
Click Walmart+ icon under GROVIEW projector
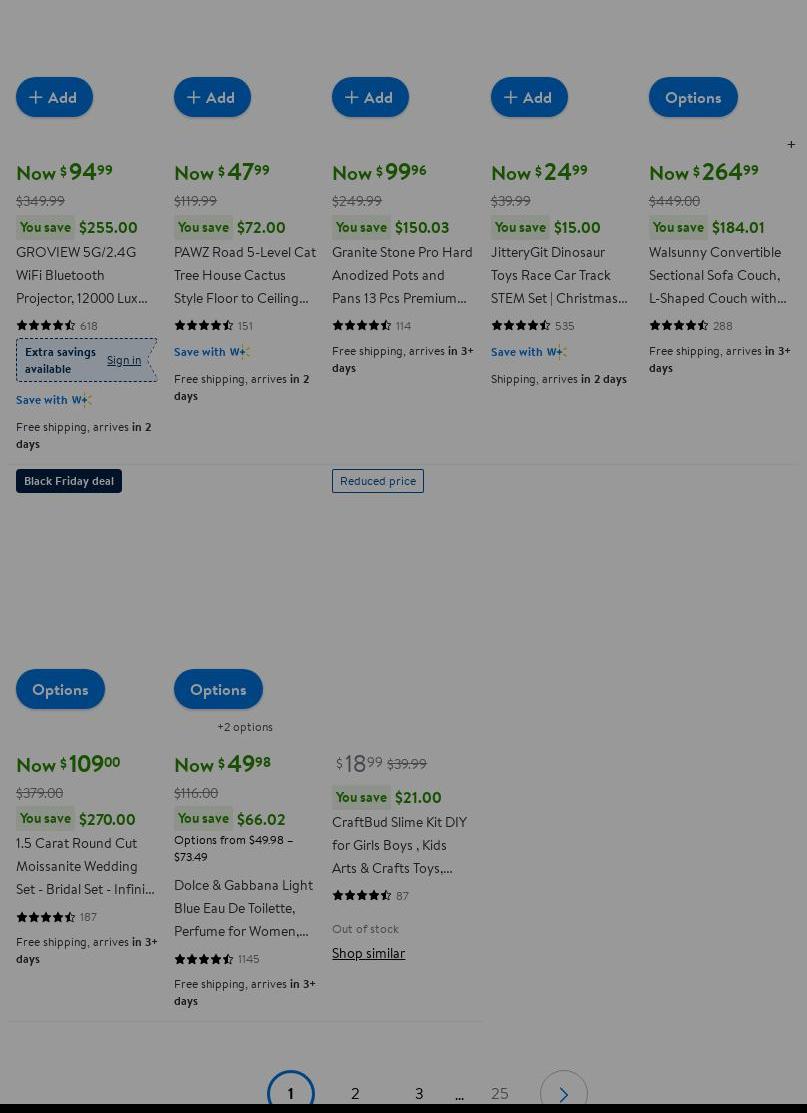[x=81, y=400]
